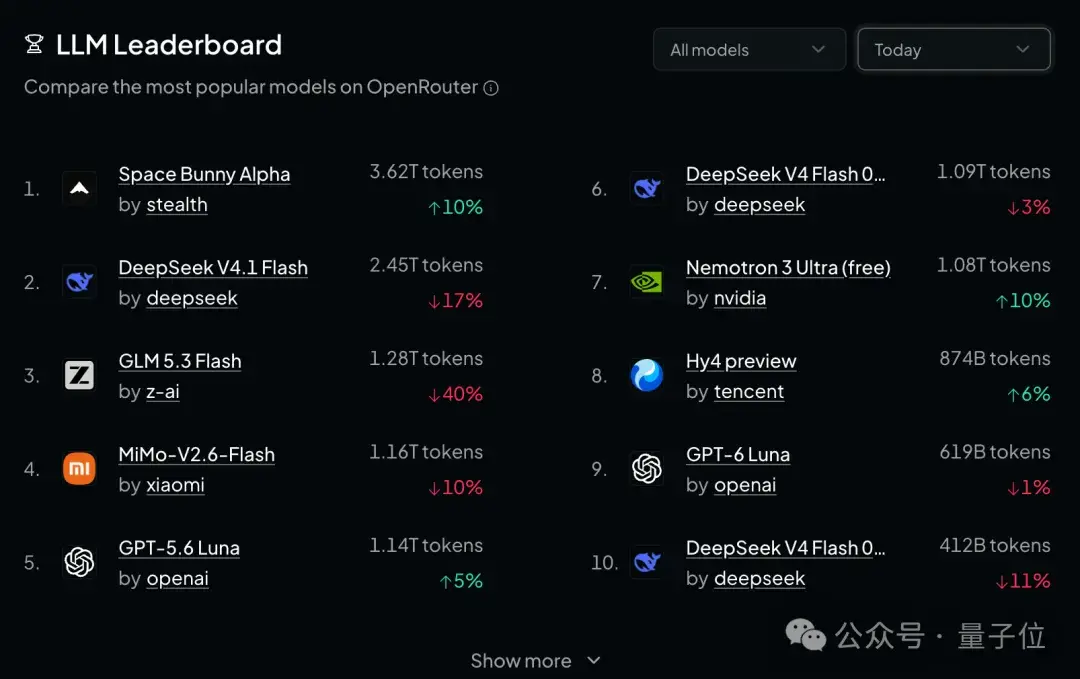Screen dimensions: 1080x679
Task: Open the Today time range dropdown
Action: point(954,50)
